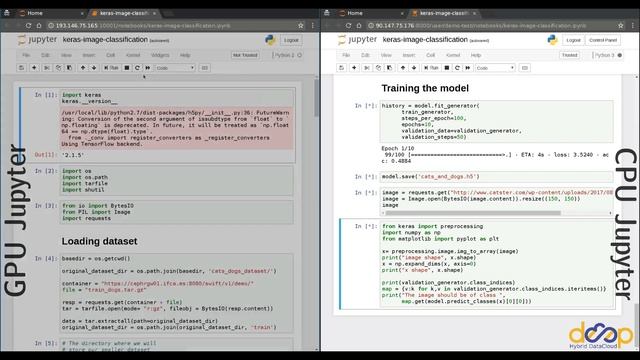
Task: Go to the home page in the right browser
Action: pyautogui.click(x=359, y=25)
